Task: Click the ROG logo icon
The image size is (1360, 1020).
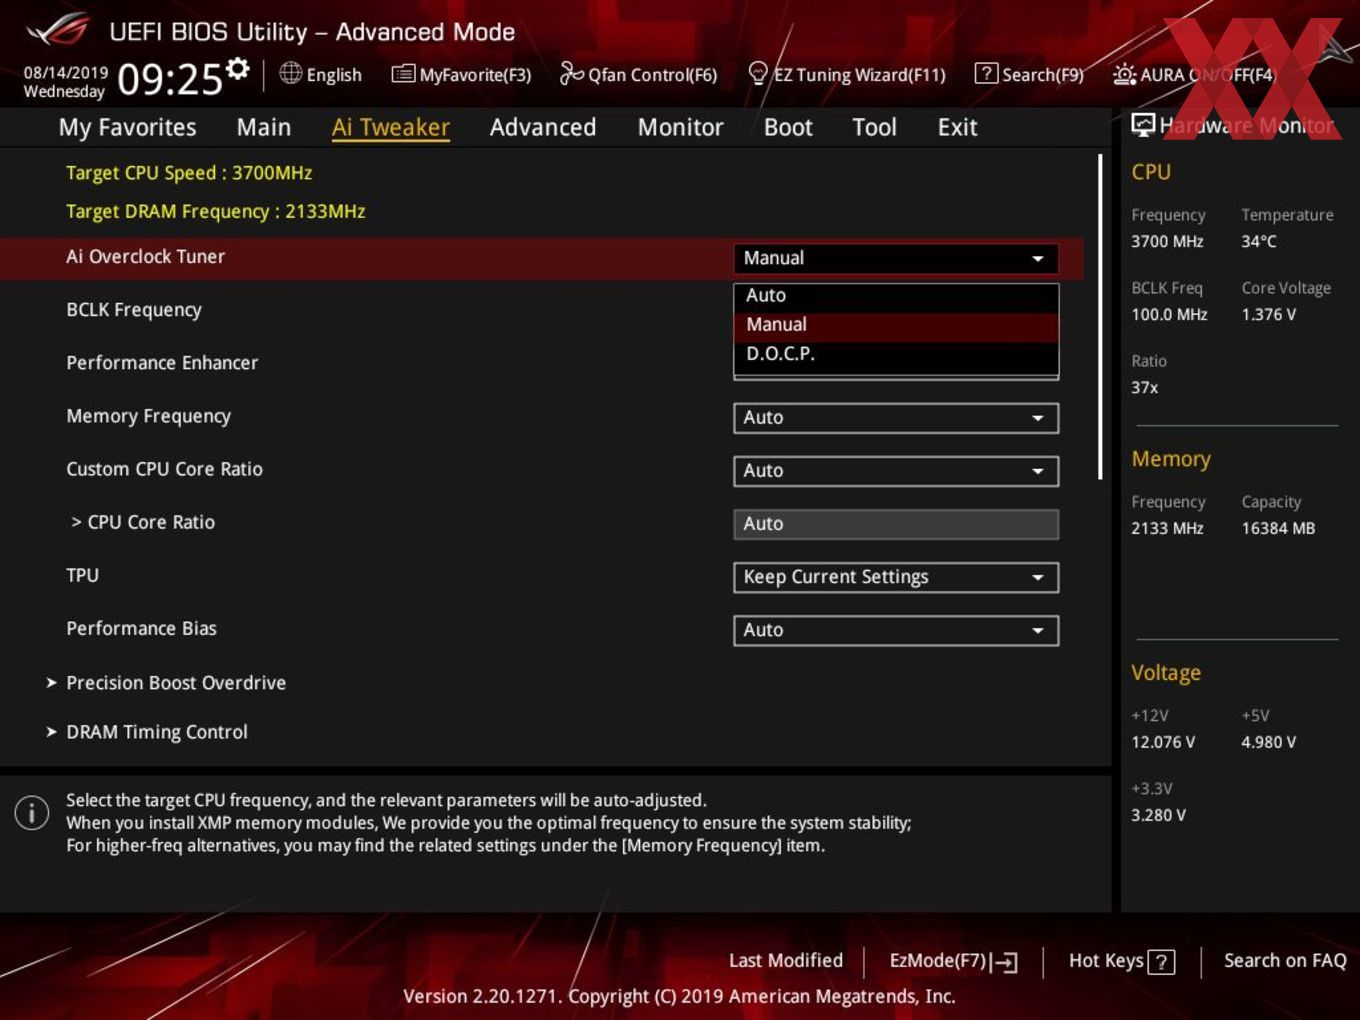Action: (57, 30)
